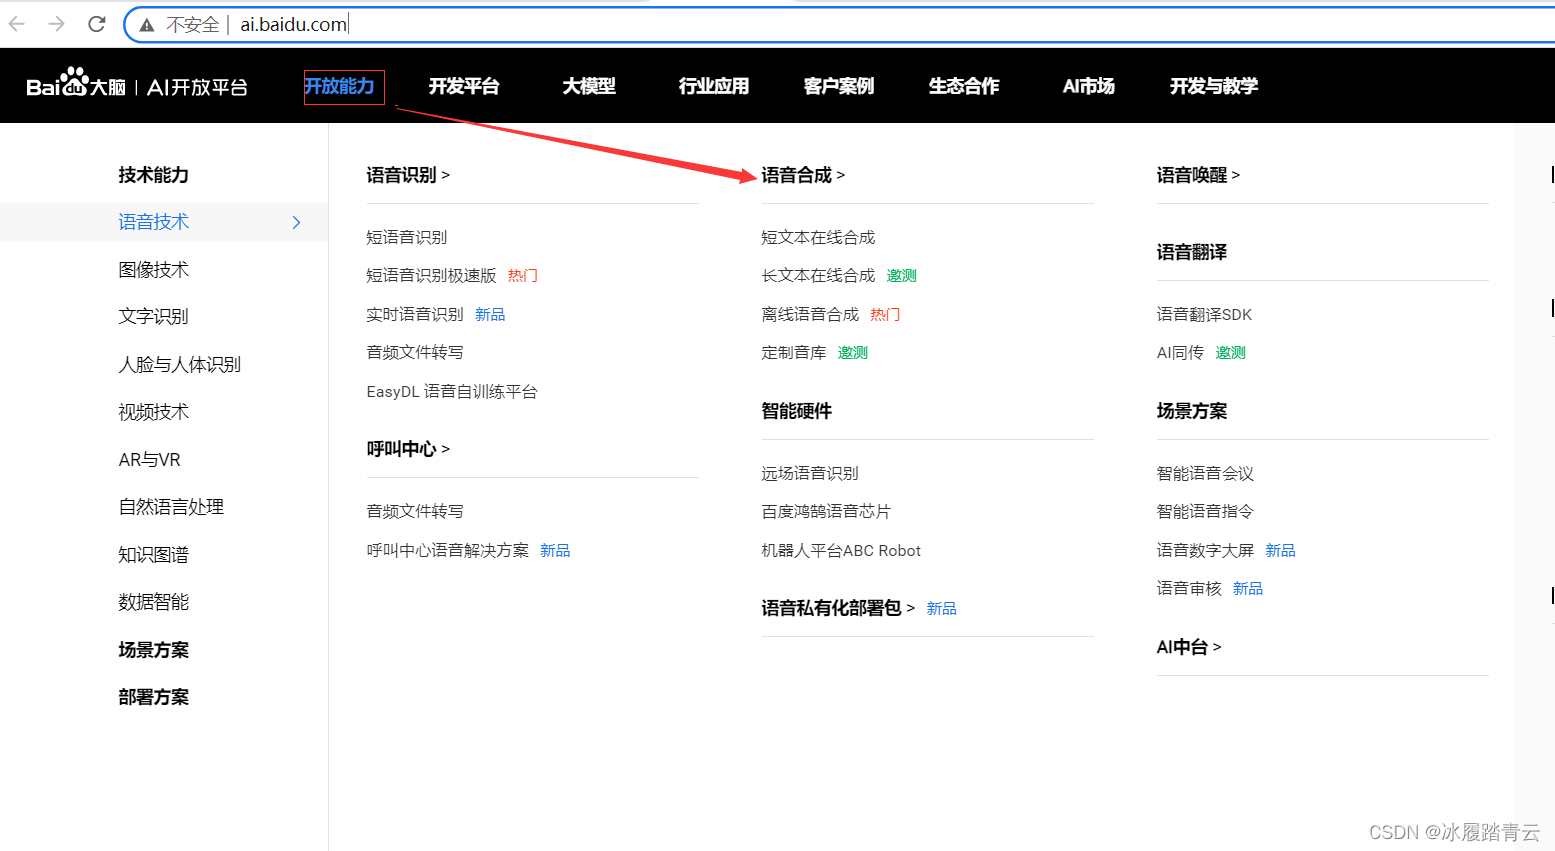This screenshot has width=1555, height=851.
Task: Click the 不安全 security warning icon
Action: [146, 23]
